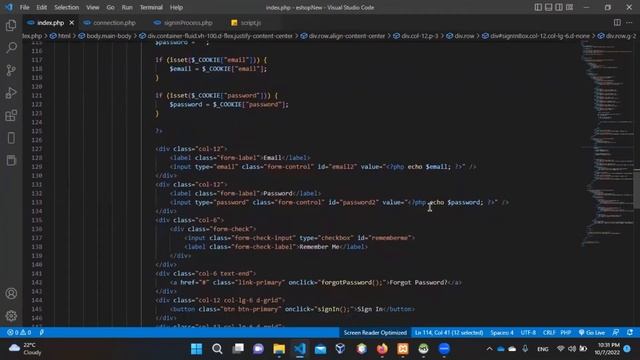Click the 'Forgot Password?' text on line 142

tap(418, 282)
